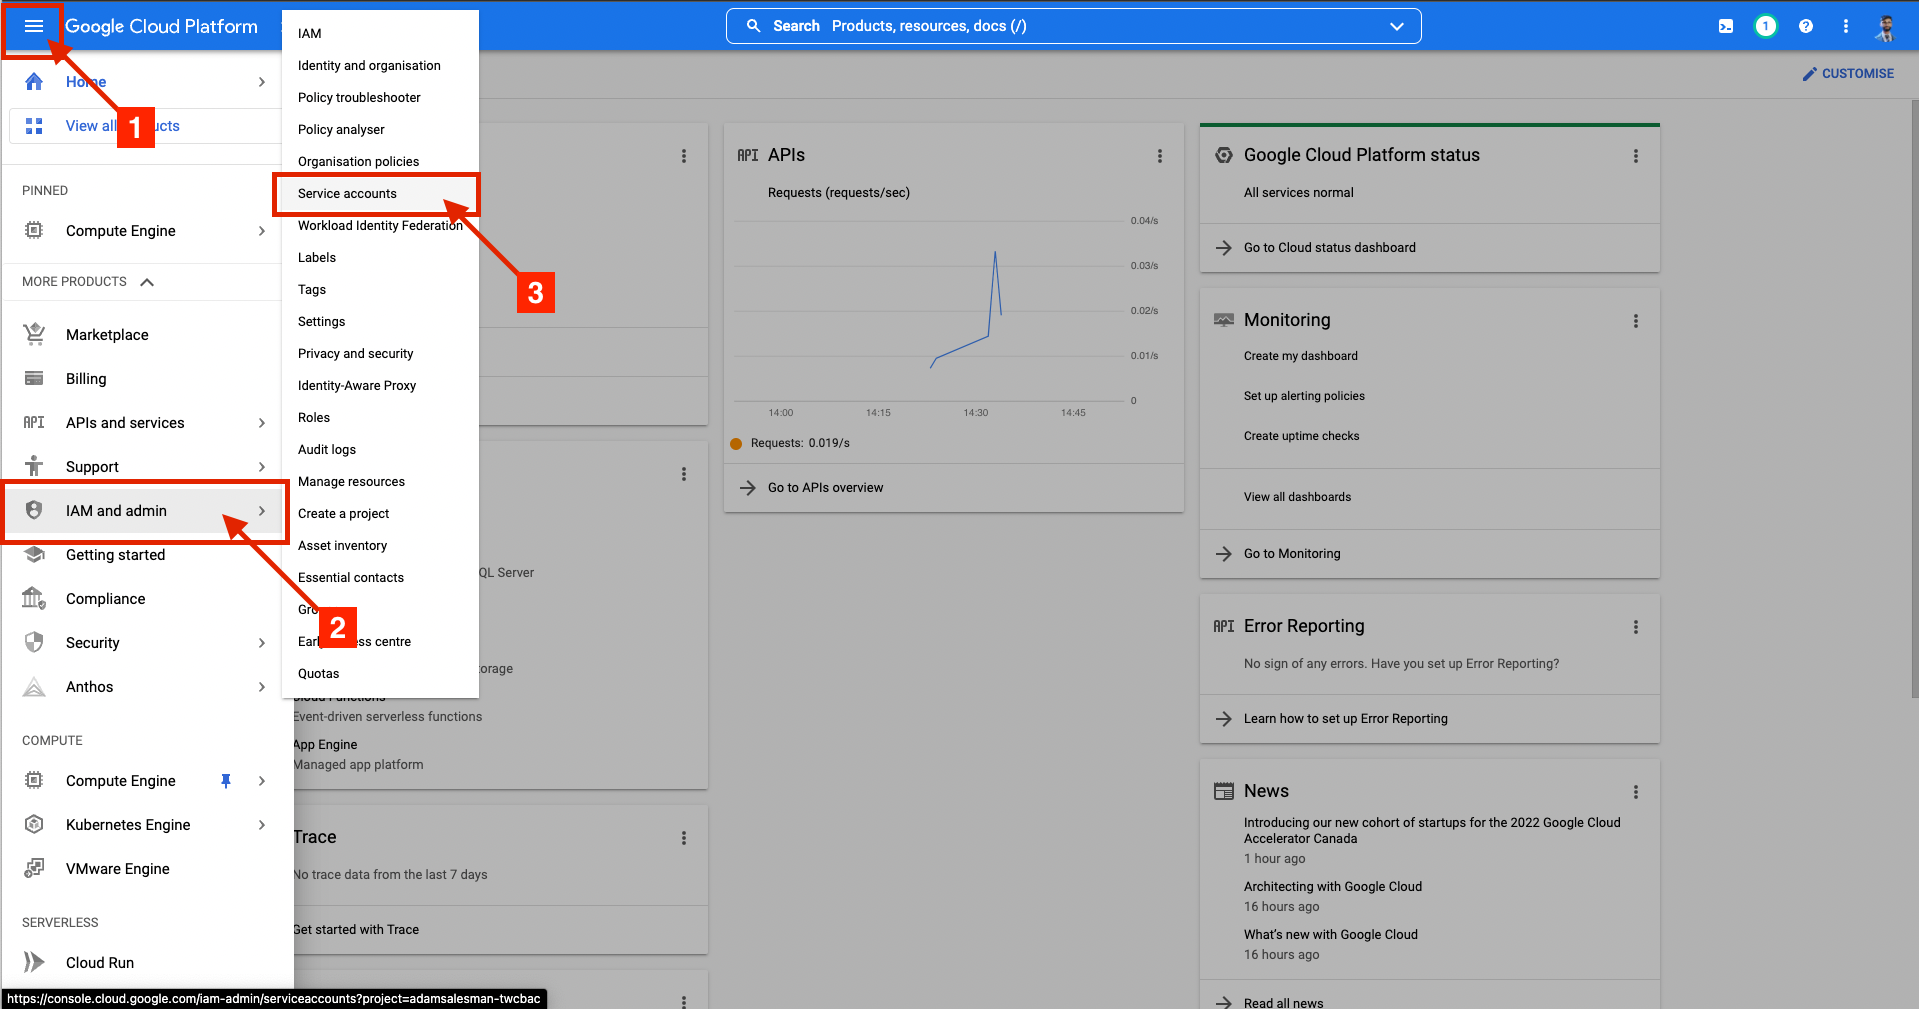Open the APIs card options menu
This screenshot has height=1009, width=1919.
(x=1160, y=156)
